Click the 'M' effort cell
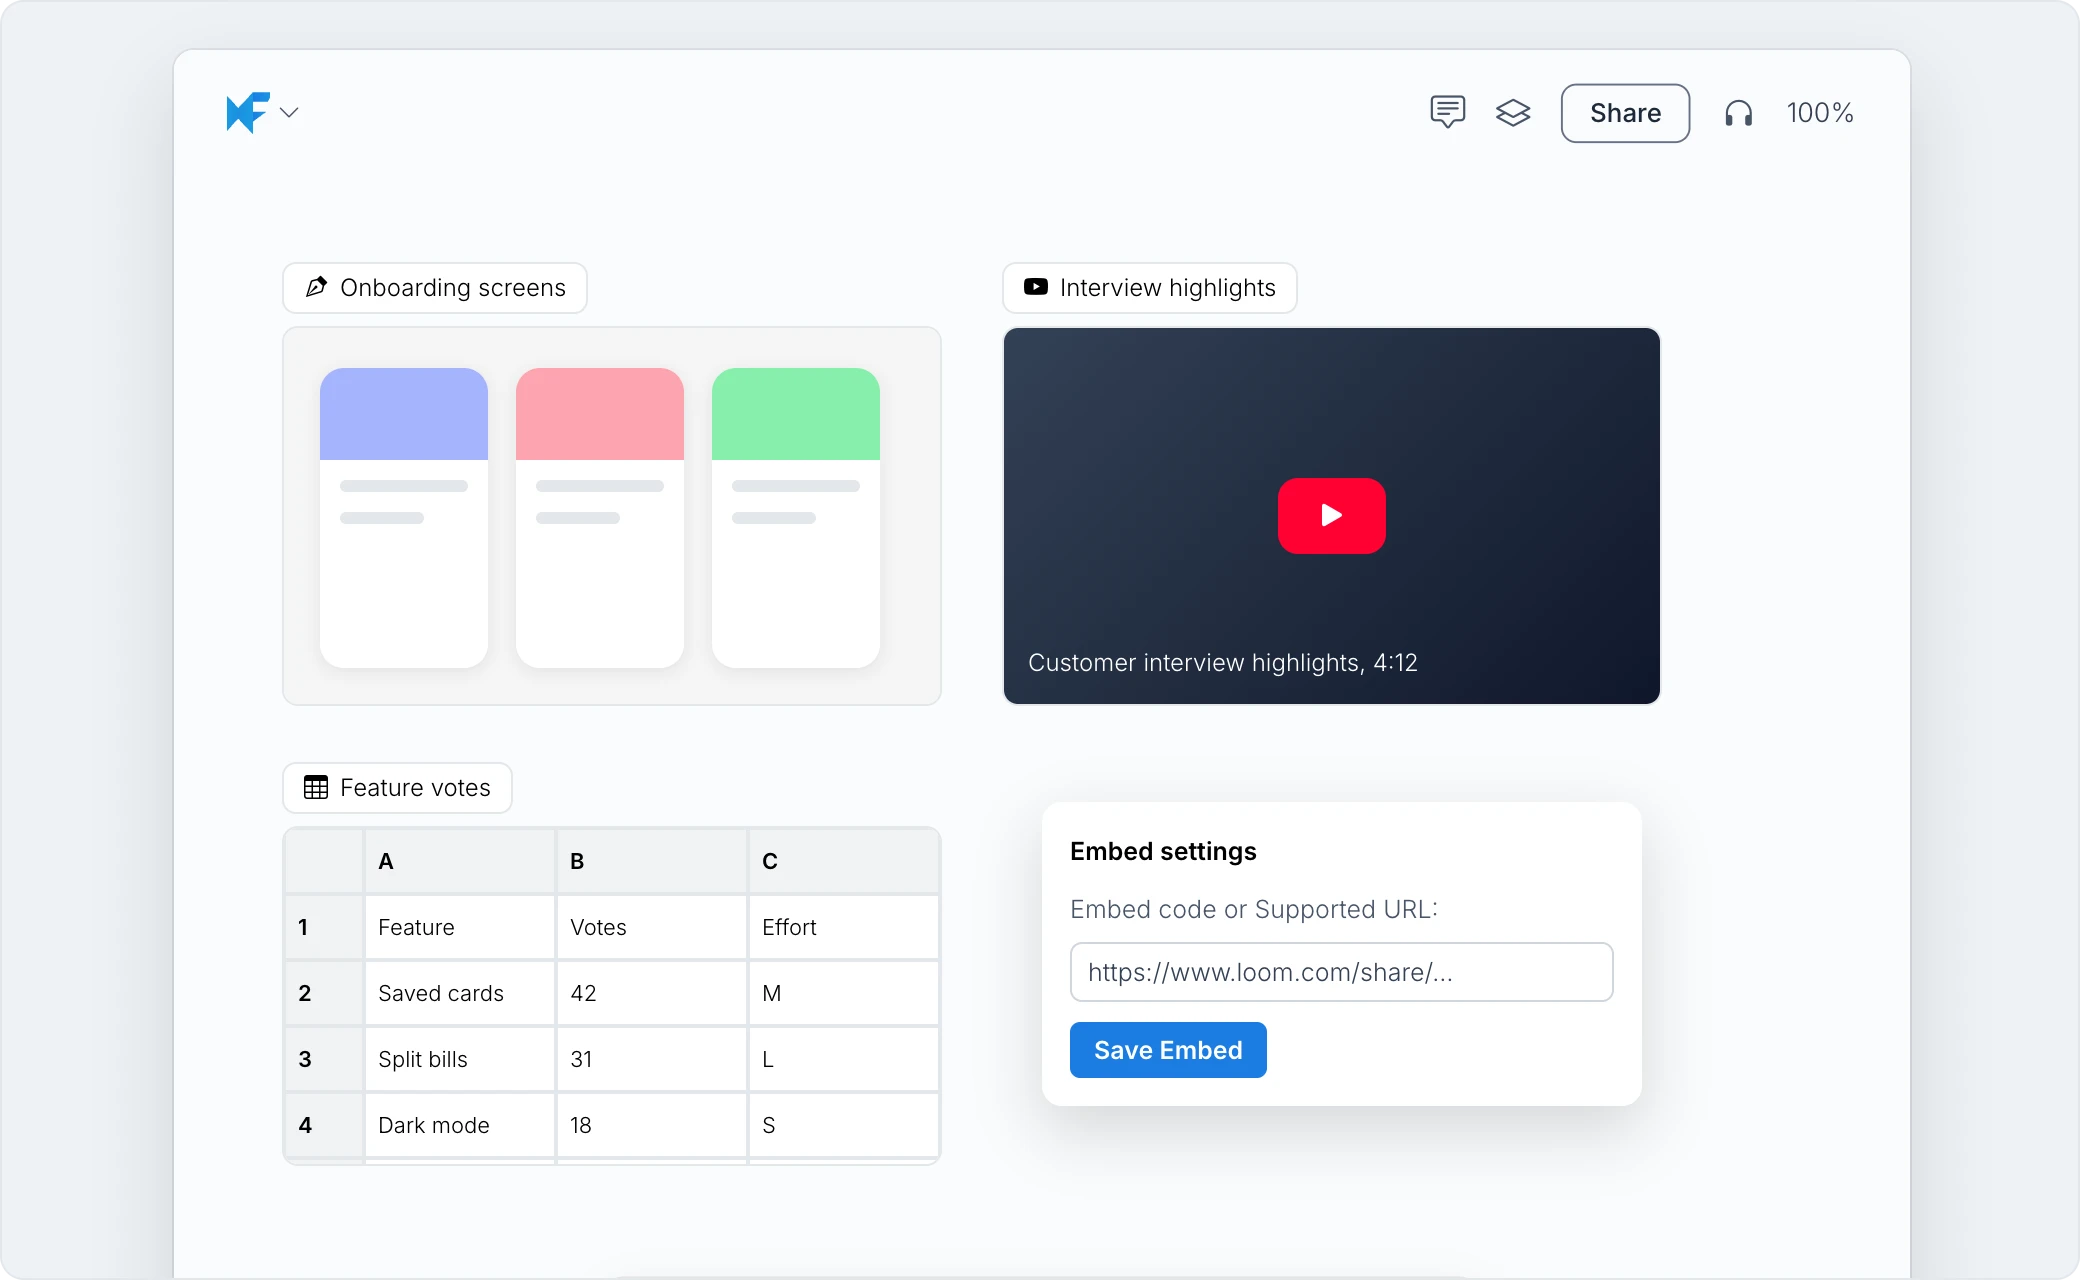This screenshot has width=2080, height=1280. click(844, 993)
